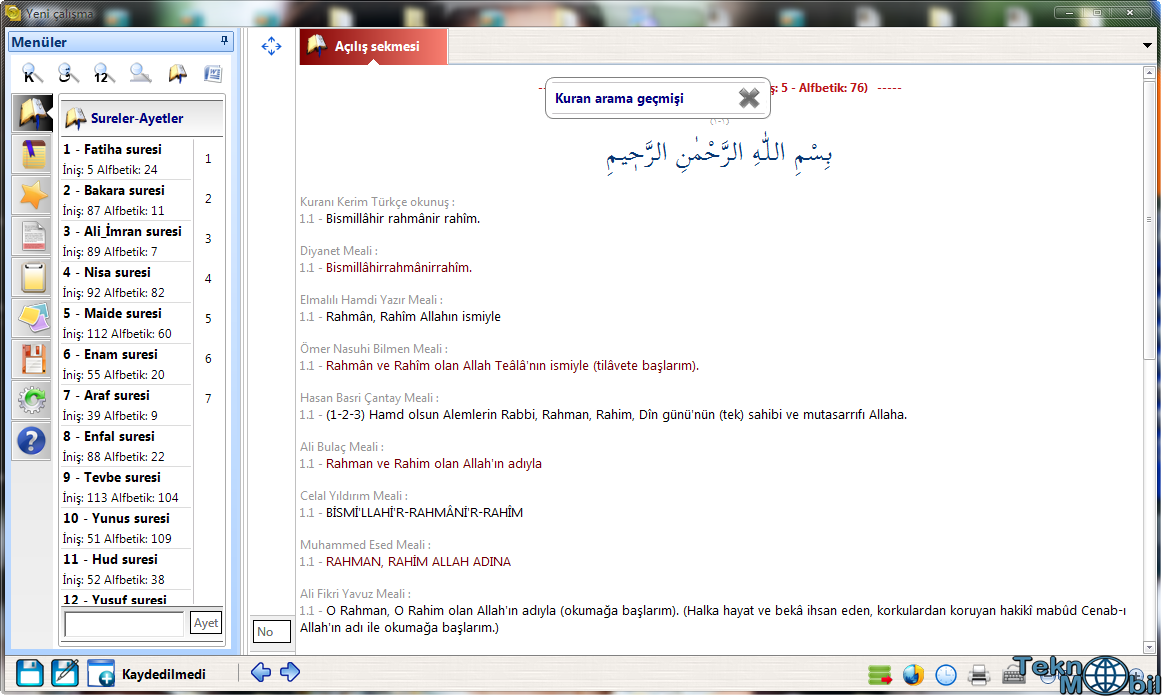
Task: Click the new window plus icon
Action: [101, 673]
